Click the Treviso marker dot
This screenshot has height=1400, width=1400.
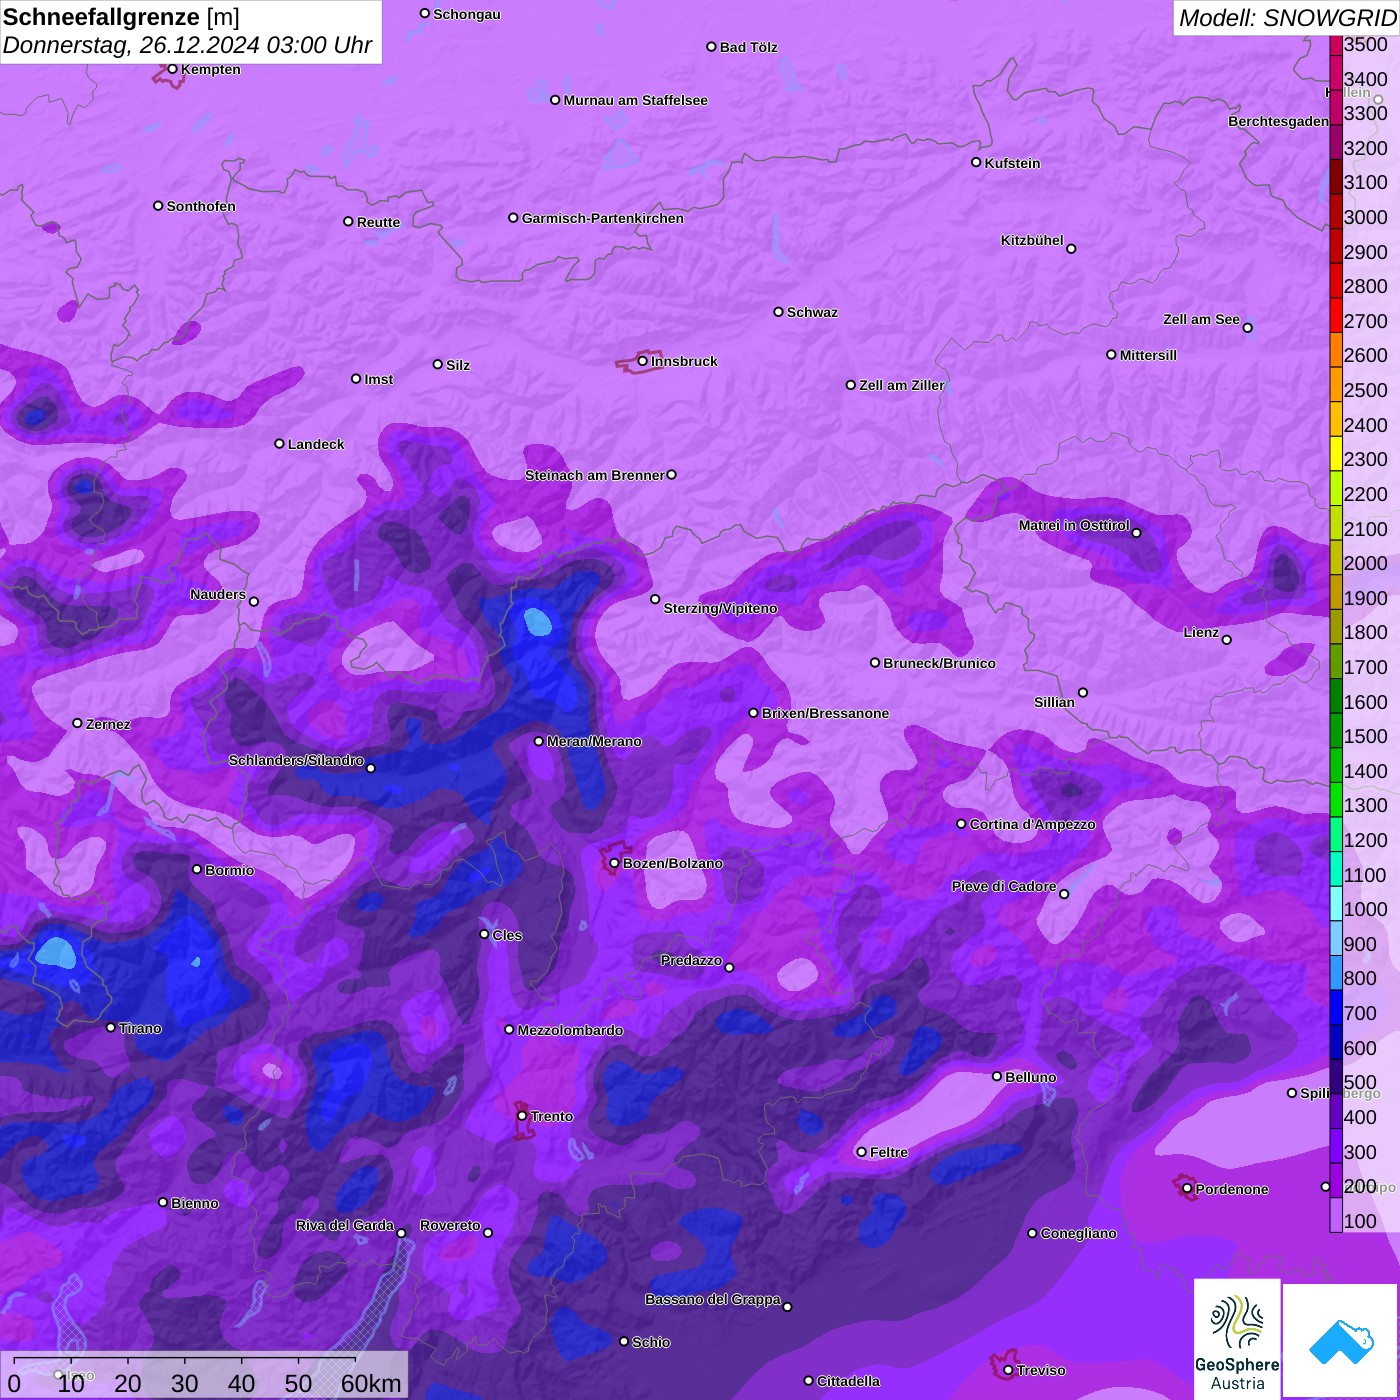pos(1009,1370)
